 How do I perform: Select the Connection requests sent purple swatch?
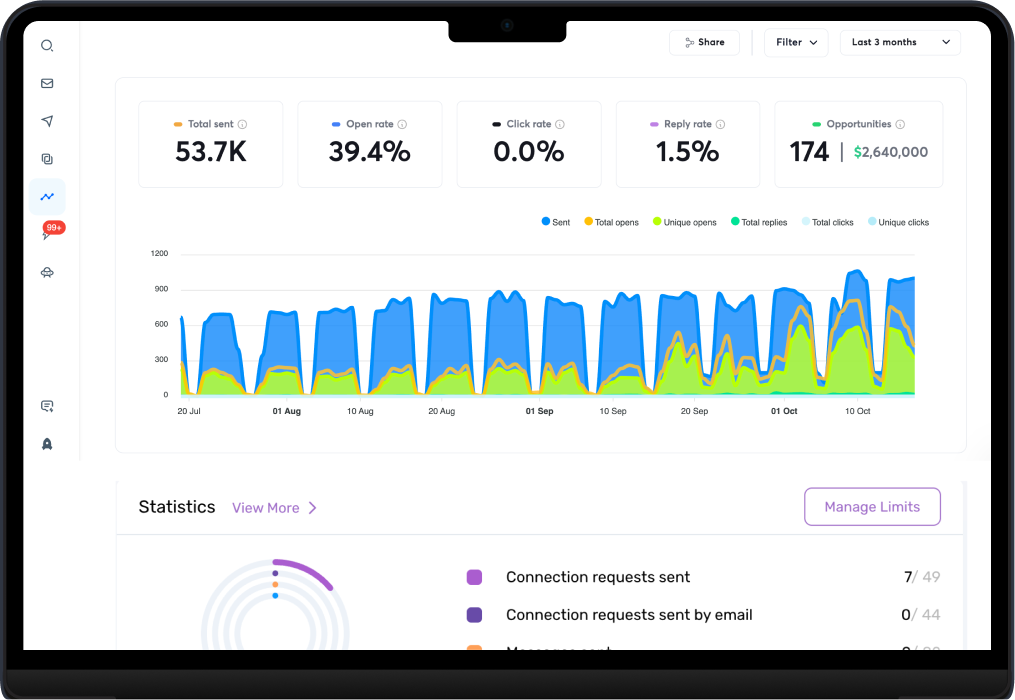(x=474, y=577)
